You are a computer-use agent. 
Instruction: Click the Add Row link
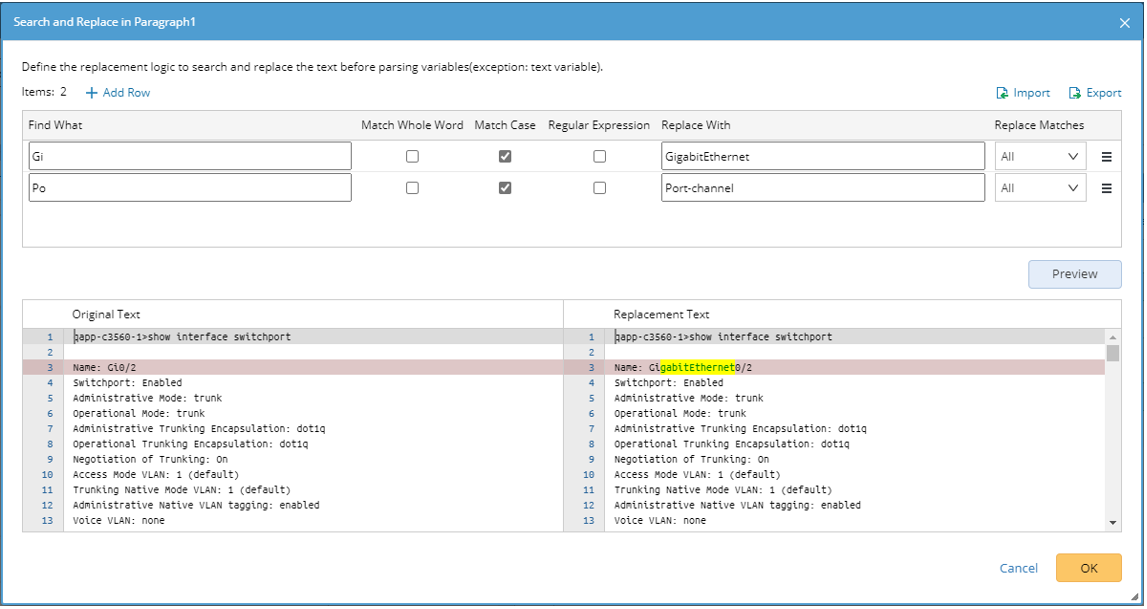pos(127,93)
